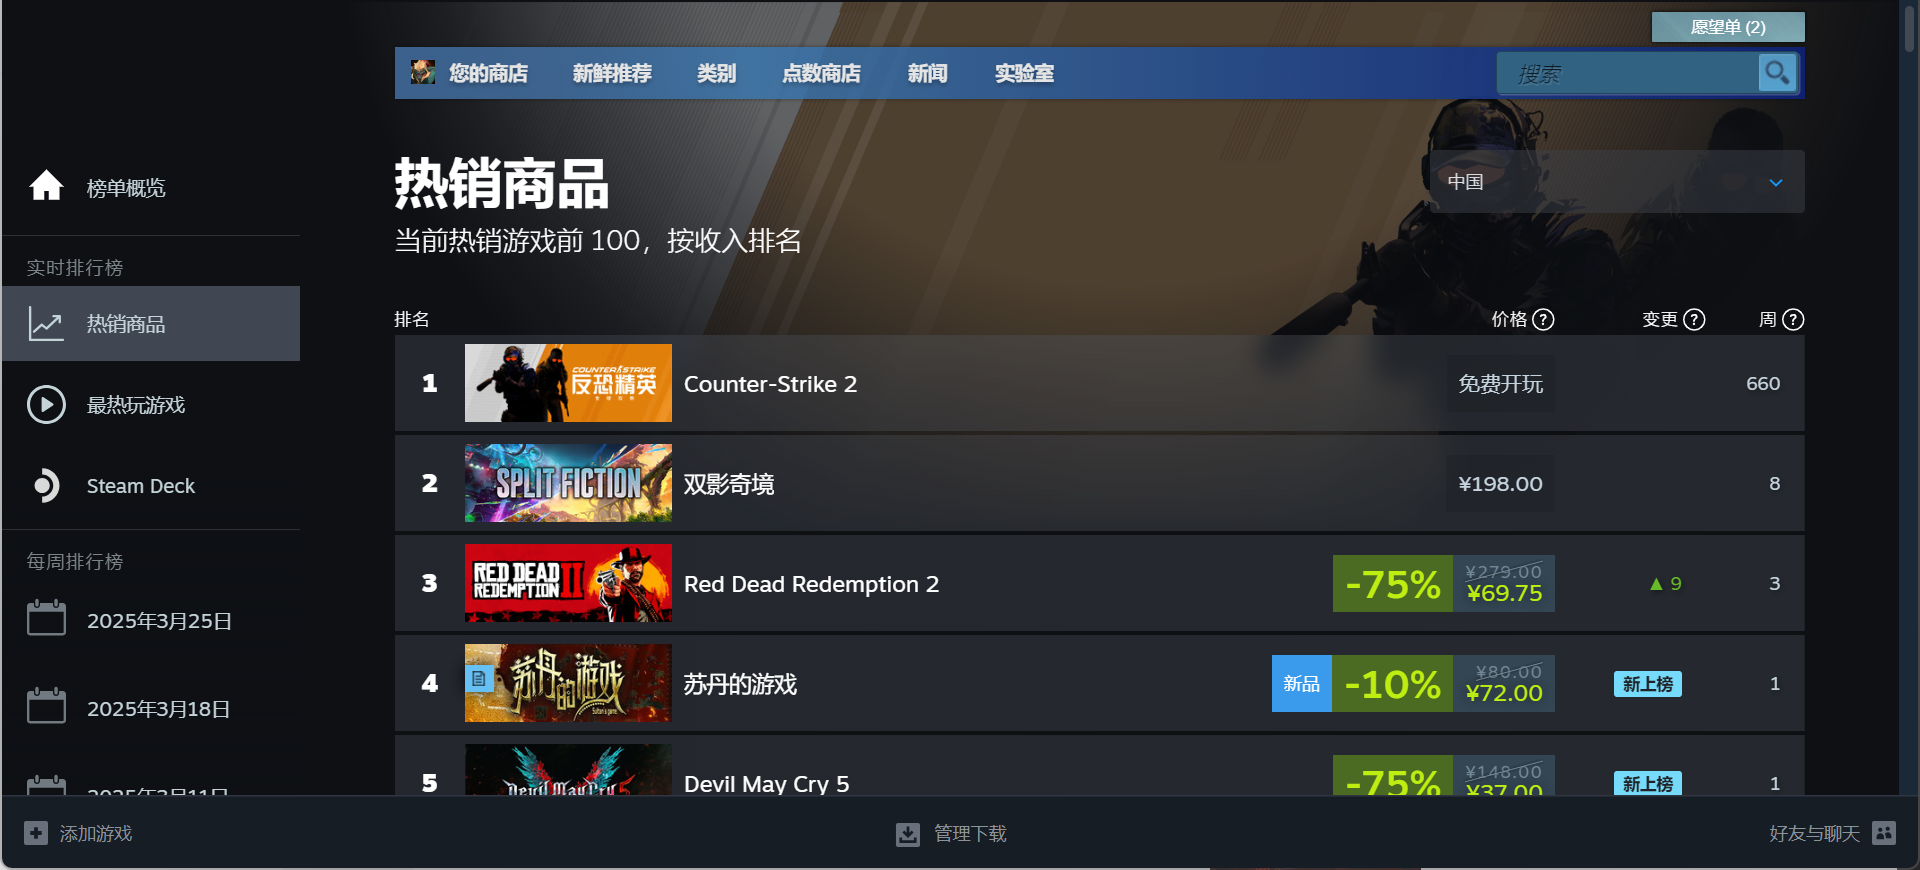Open the Counter-Strike 2 thumbnail

pyautogui.click(x=568, y=383)
